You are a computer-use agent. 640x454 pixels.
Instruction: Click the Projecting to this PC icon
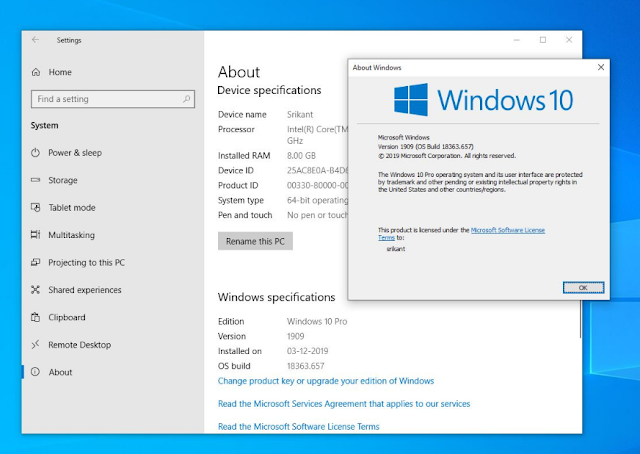point(36,263)
